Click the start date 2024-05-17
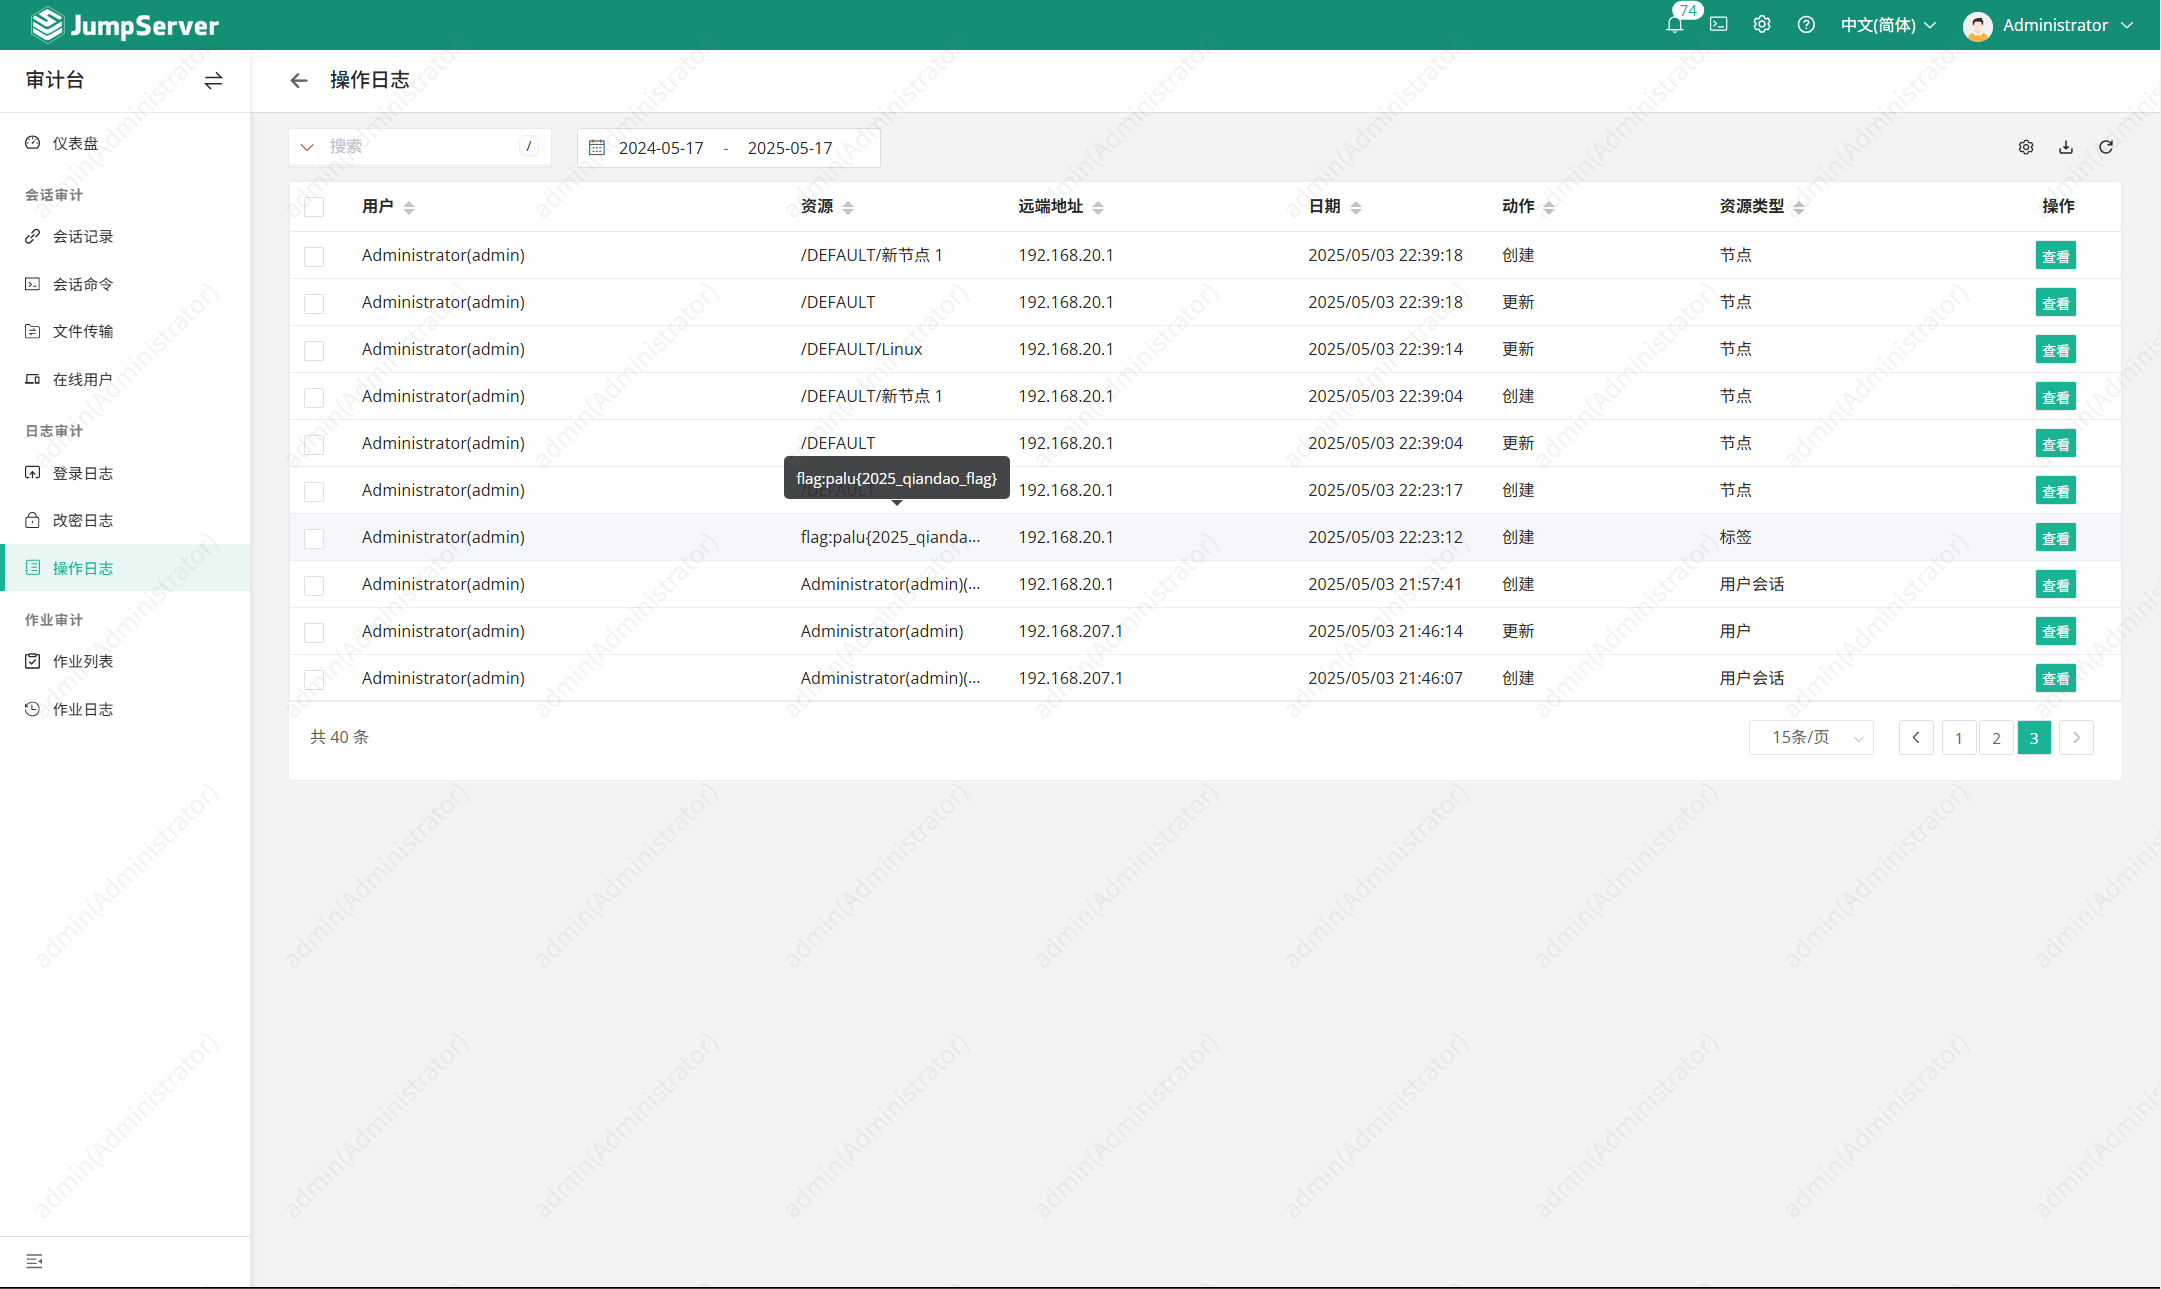 (661, 148)
